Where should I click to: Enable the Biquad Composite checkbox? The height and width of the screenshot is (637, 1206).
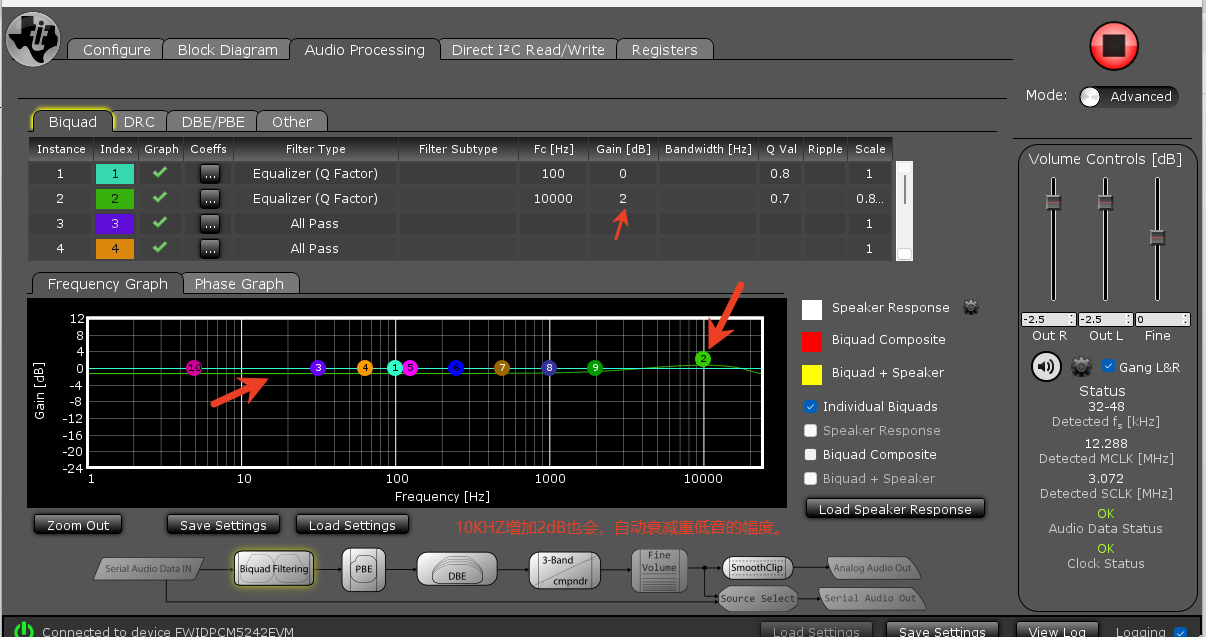pos(811,455)
